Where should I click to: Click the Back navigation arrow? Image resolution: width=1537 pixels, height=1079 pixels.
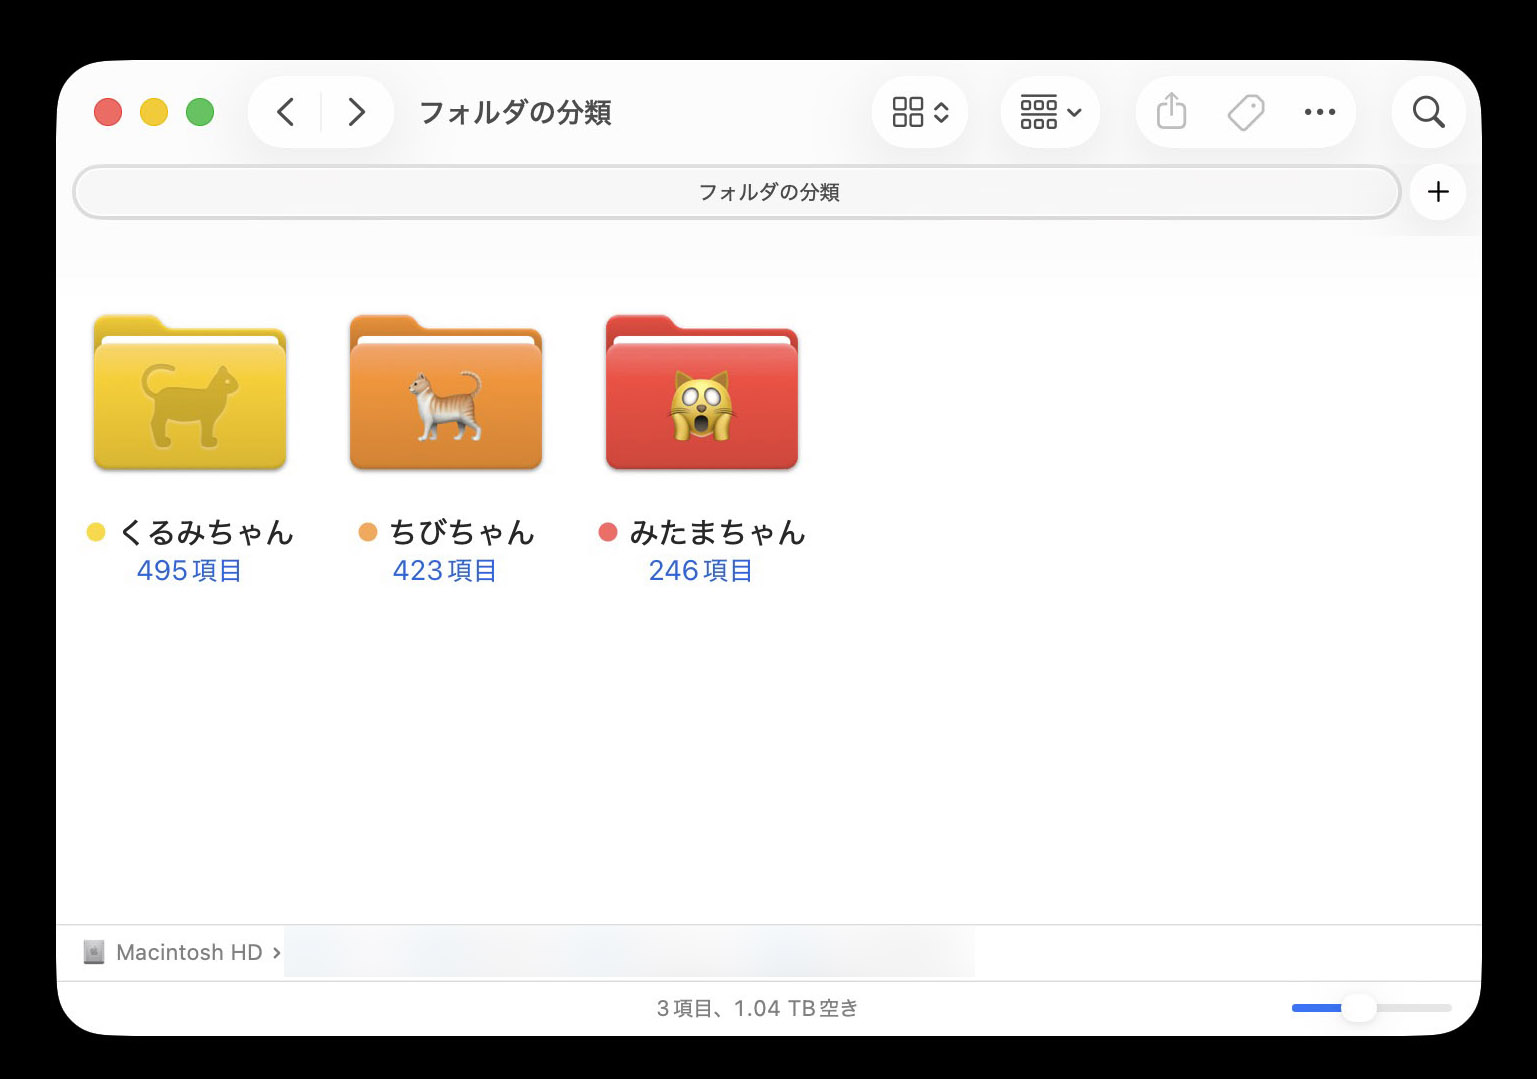[285, 112]
